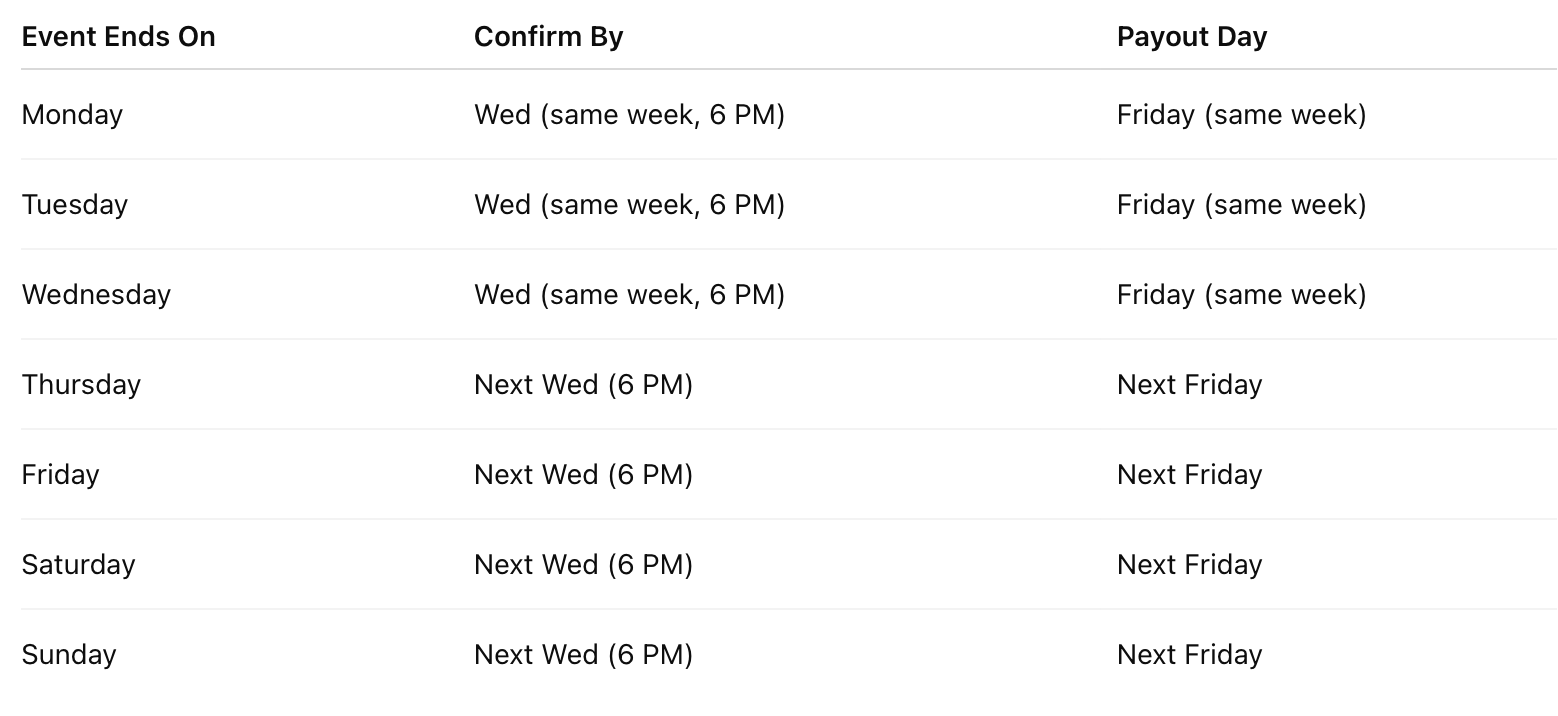This screenshot has height=716, width=1558.
Task: Click the "Payout Day" column header
Action: click(x=1191, y=37)
